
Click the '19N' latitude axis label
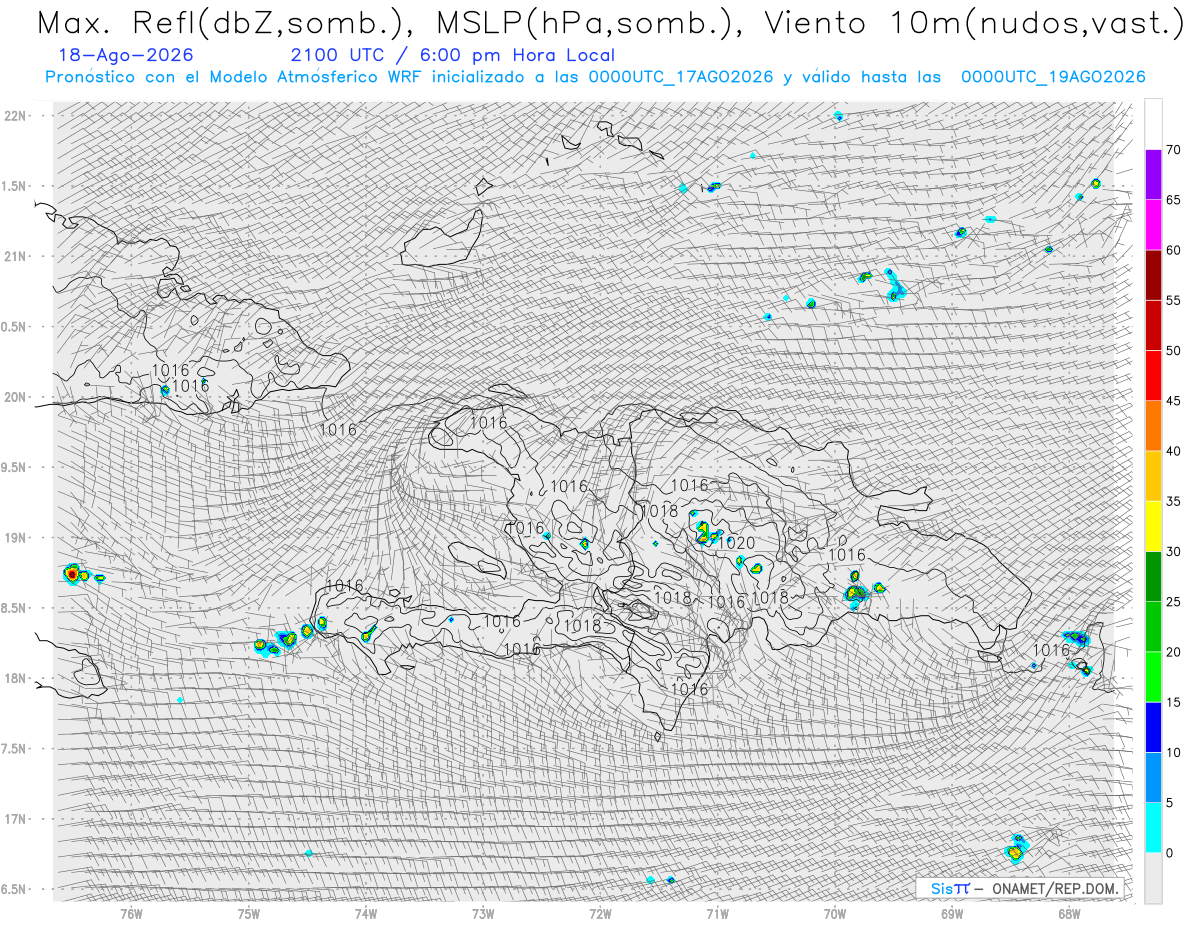click(14, 538)
